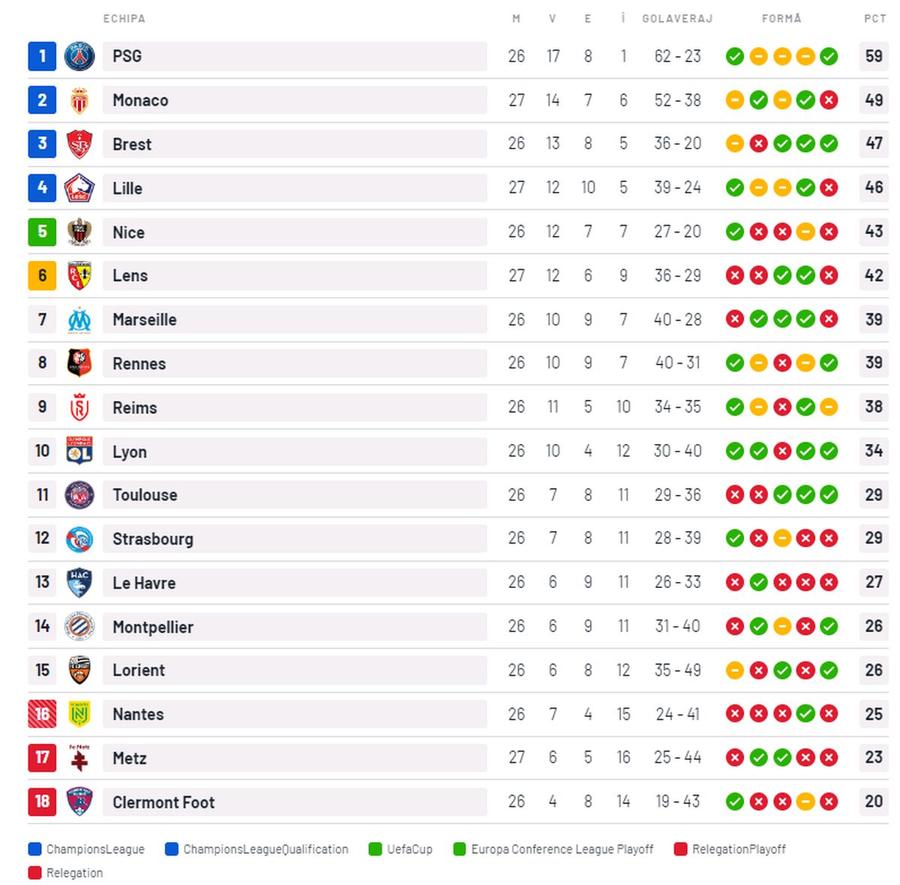Click the blue ChampionsLeague legend swatch

(34, 849)
